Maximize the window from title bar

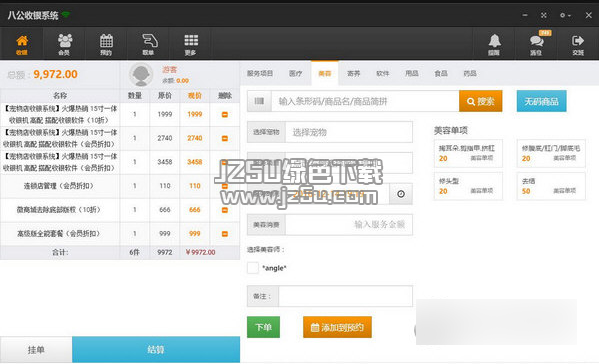pyautogui.click(x=543, y=15)
